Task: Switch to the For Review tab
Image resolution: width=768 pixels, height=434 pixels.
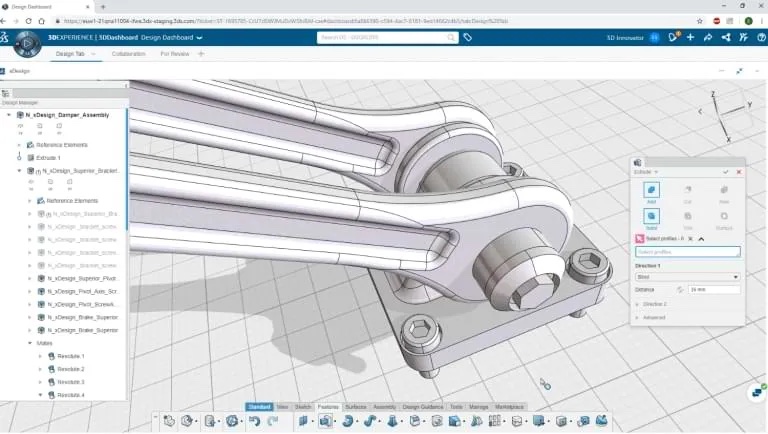Action: coord(174,54)
